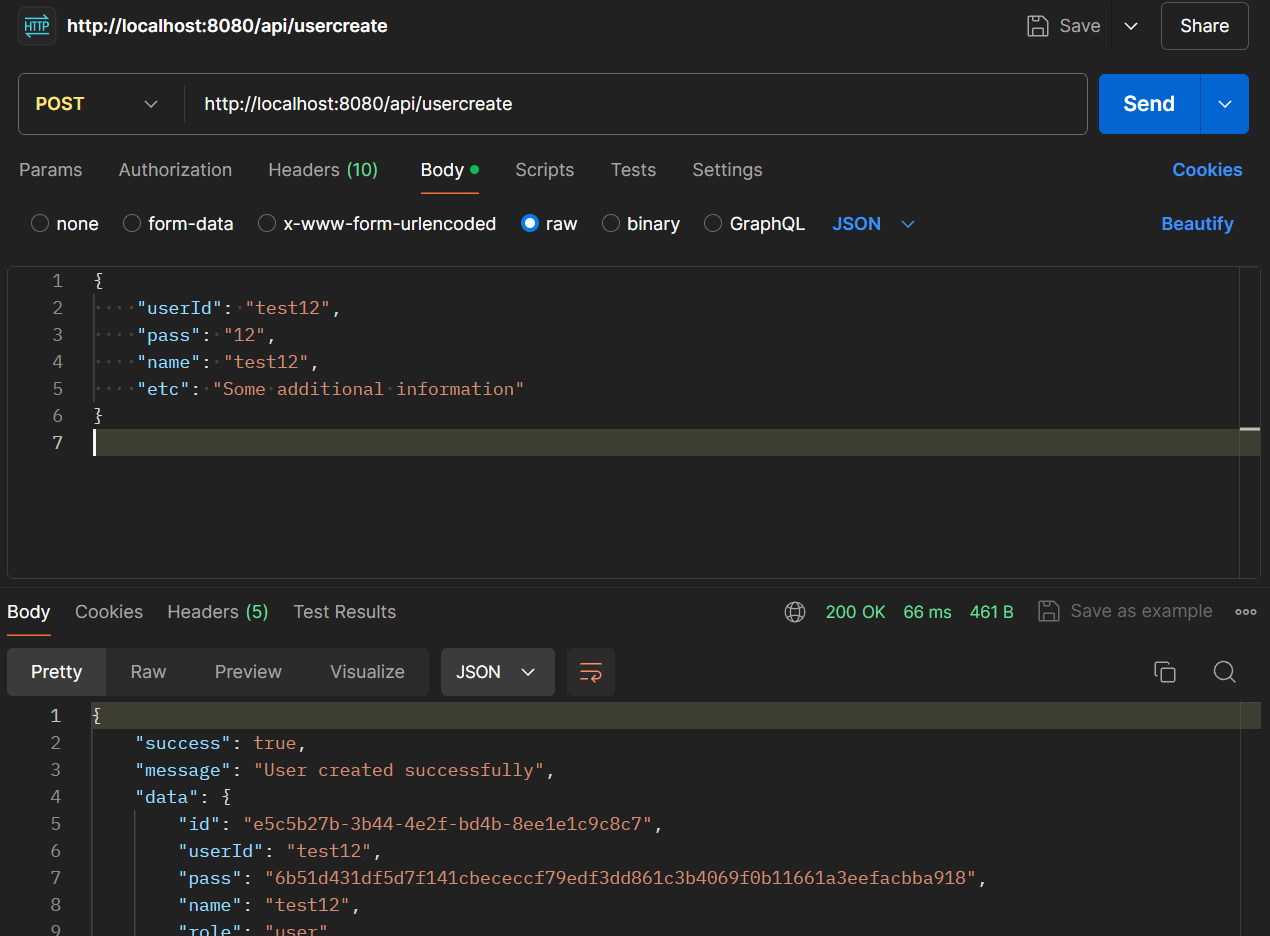Click the 200 OK status
The height and width of the screenshot is (936, 1270).
tap(856, 612)
